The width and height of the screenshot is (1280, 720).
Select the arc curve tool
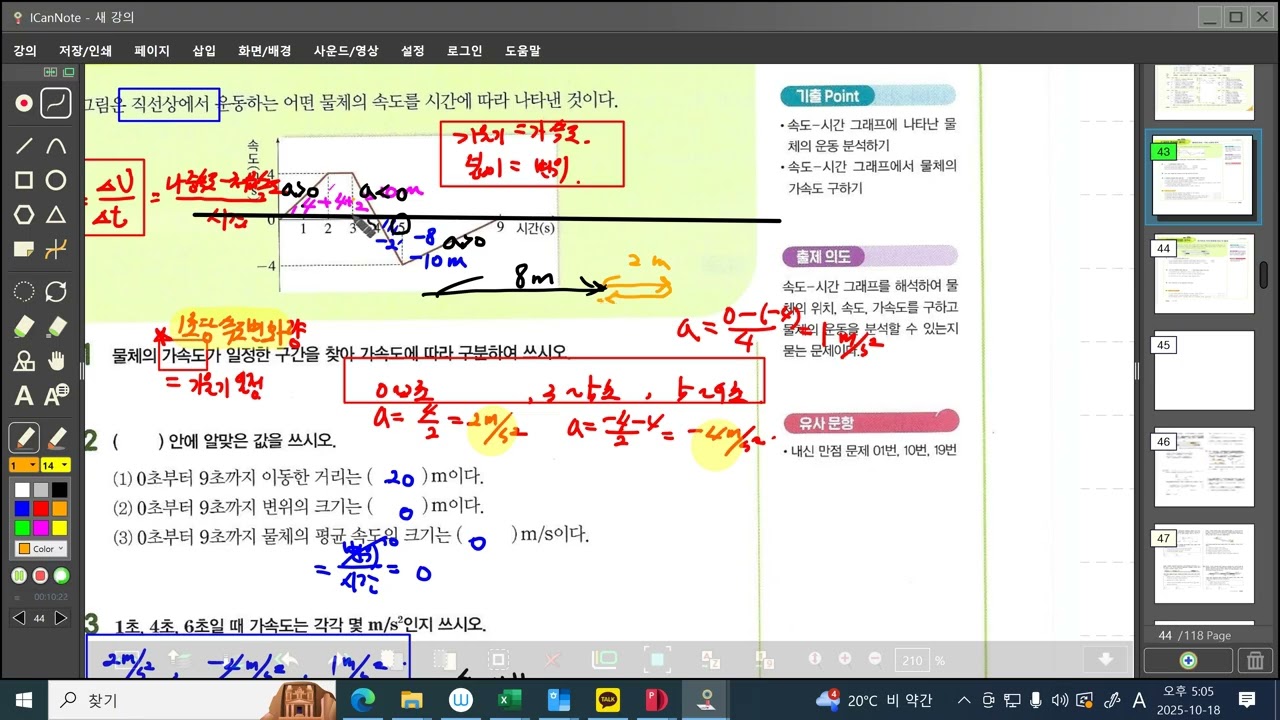coord(57,145)
